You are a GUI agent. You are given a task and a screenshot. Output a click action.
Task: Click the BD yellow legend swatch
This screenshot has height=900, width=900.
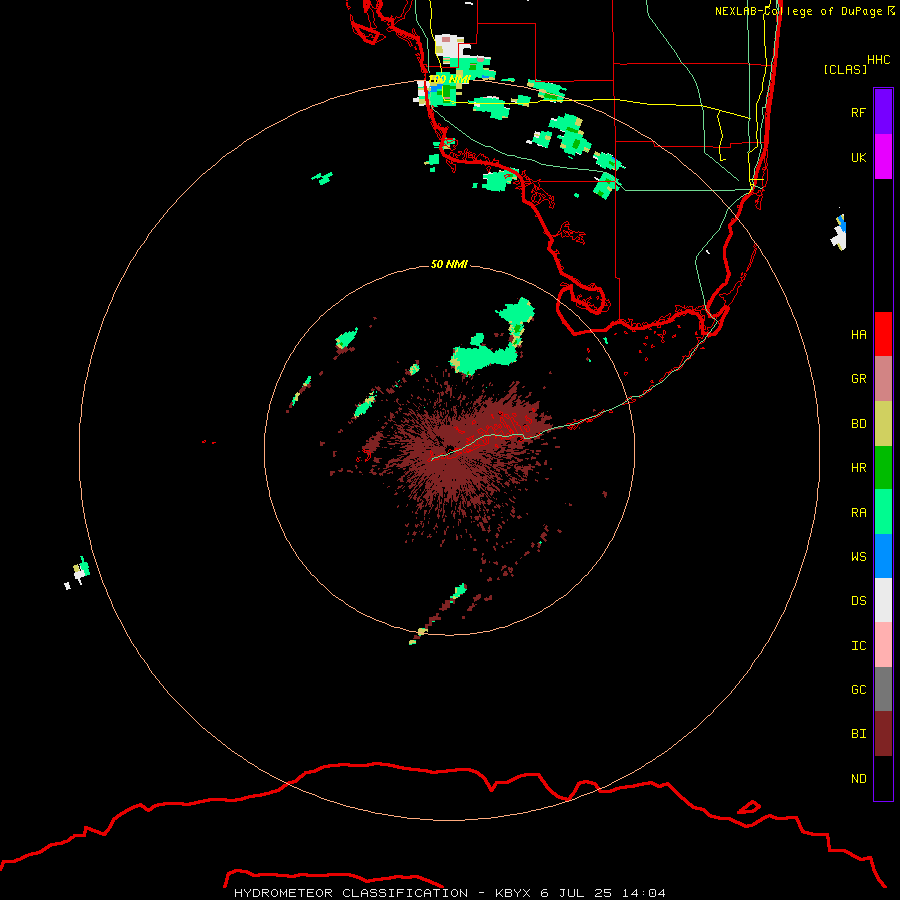click(x=883, y=424)
